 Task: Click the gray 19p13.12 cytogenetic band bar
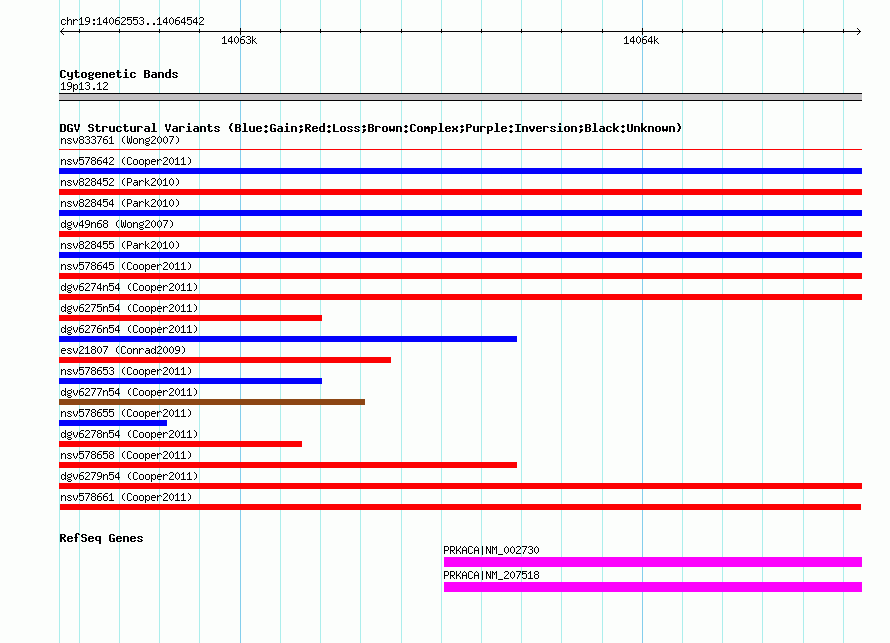point(460,97)
